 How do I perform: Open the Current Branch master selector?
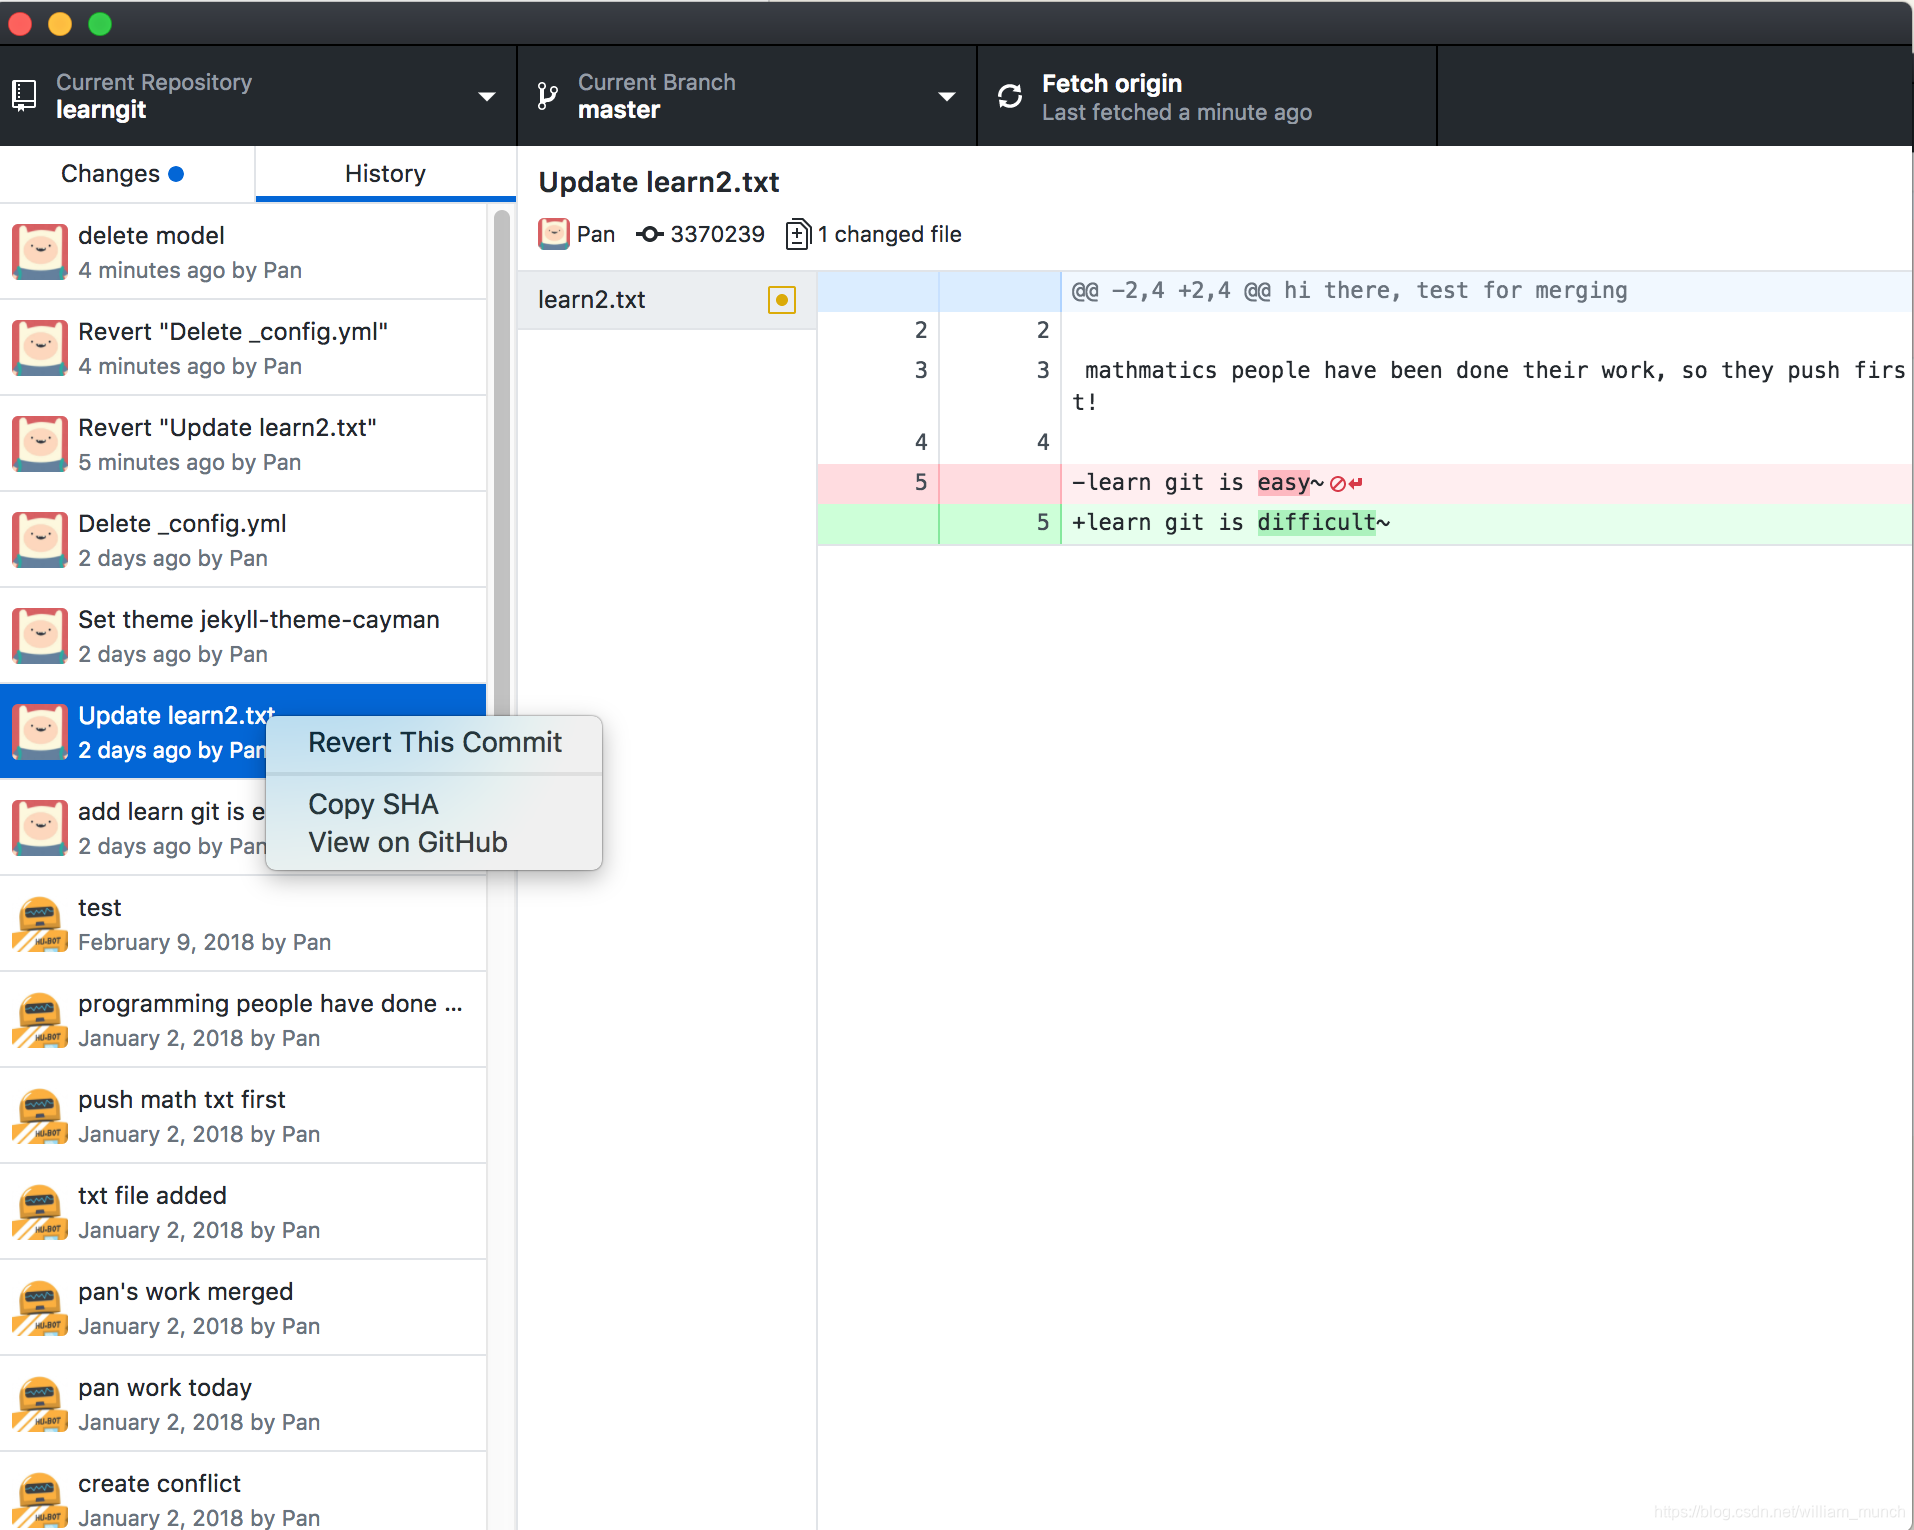click(747, 96)
